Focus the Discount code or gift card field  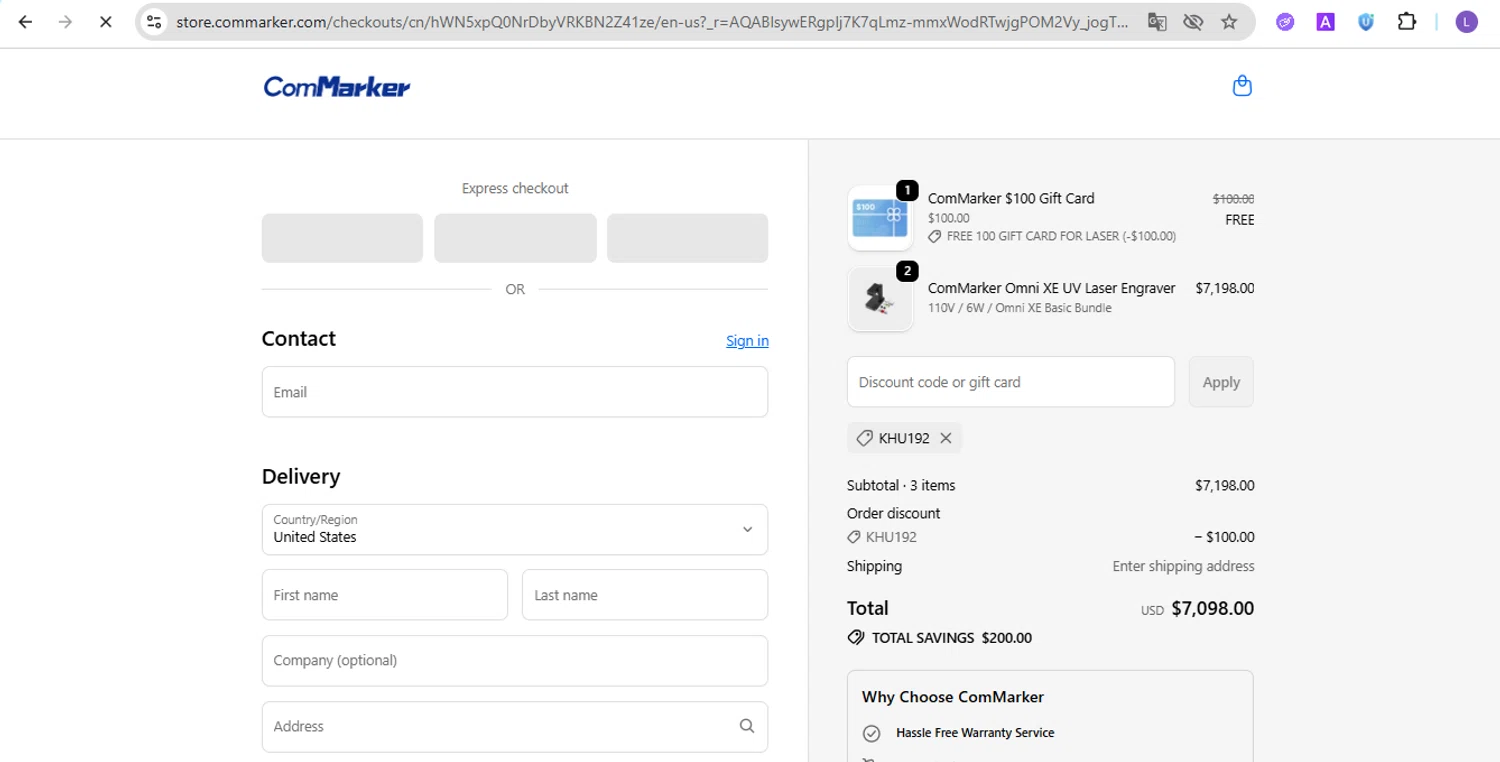coord(1011,382)
